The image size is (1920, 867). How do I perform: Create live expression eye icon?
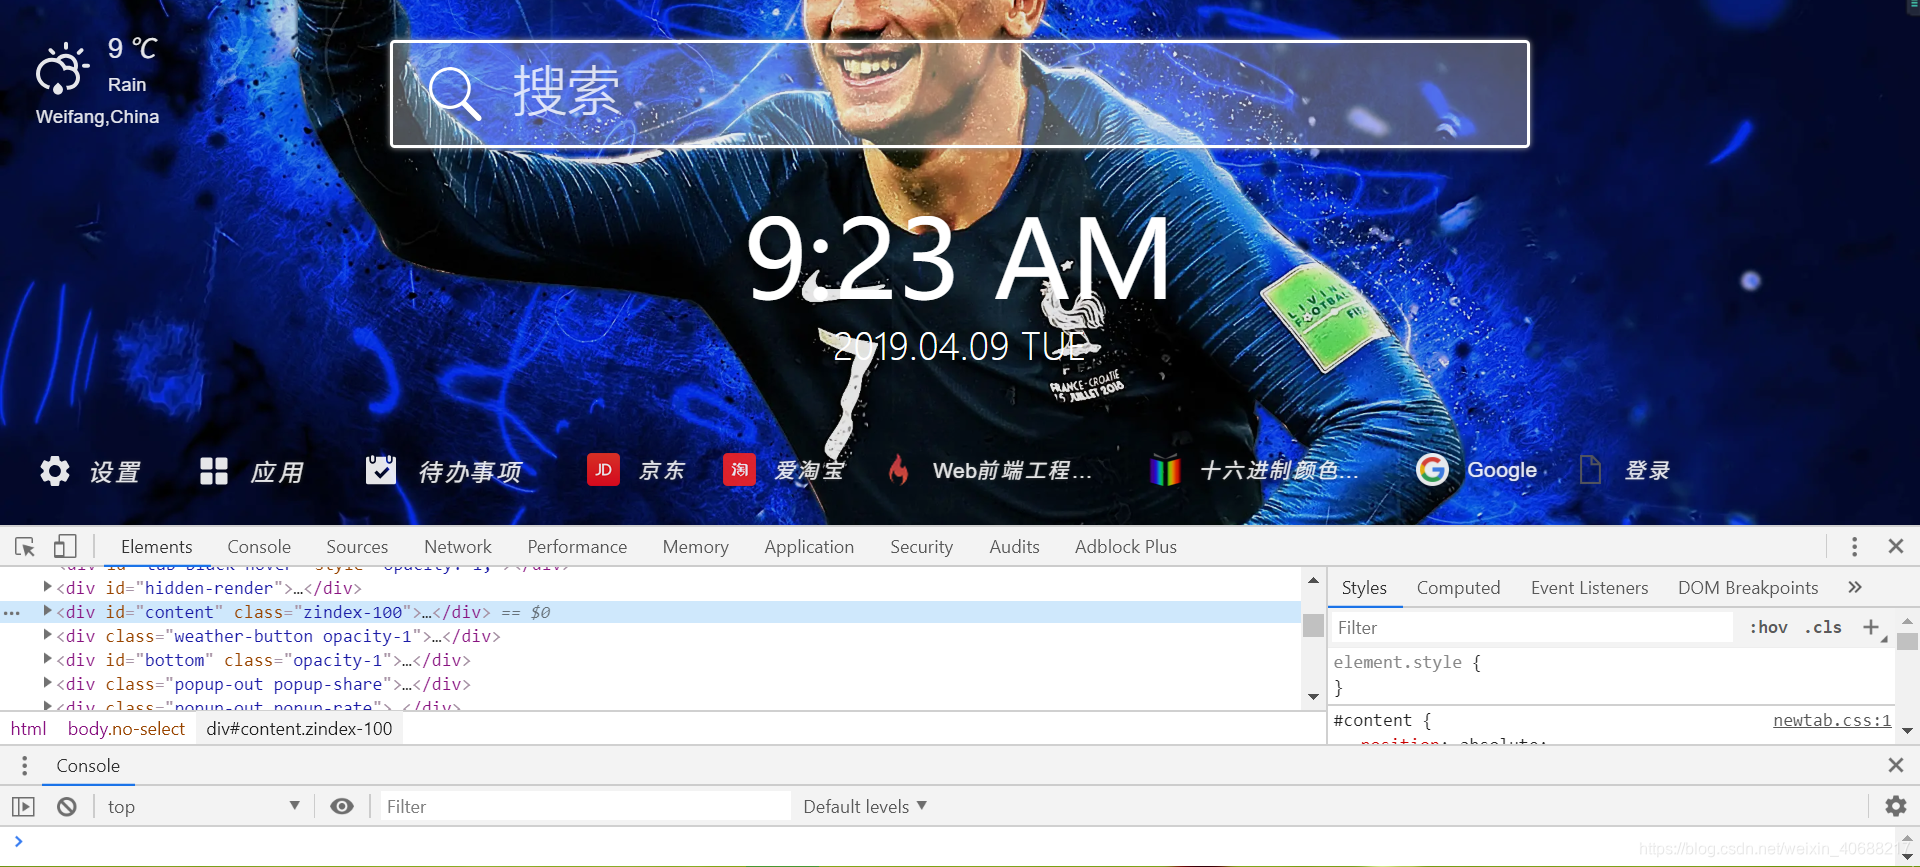(x=342, y=807)
